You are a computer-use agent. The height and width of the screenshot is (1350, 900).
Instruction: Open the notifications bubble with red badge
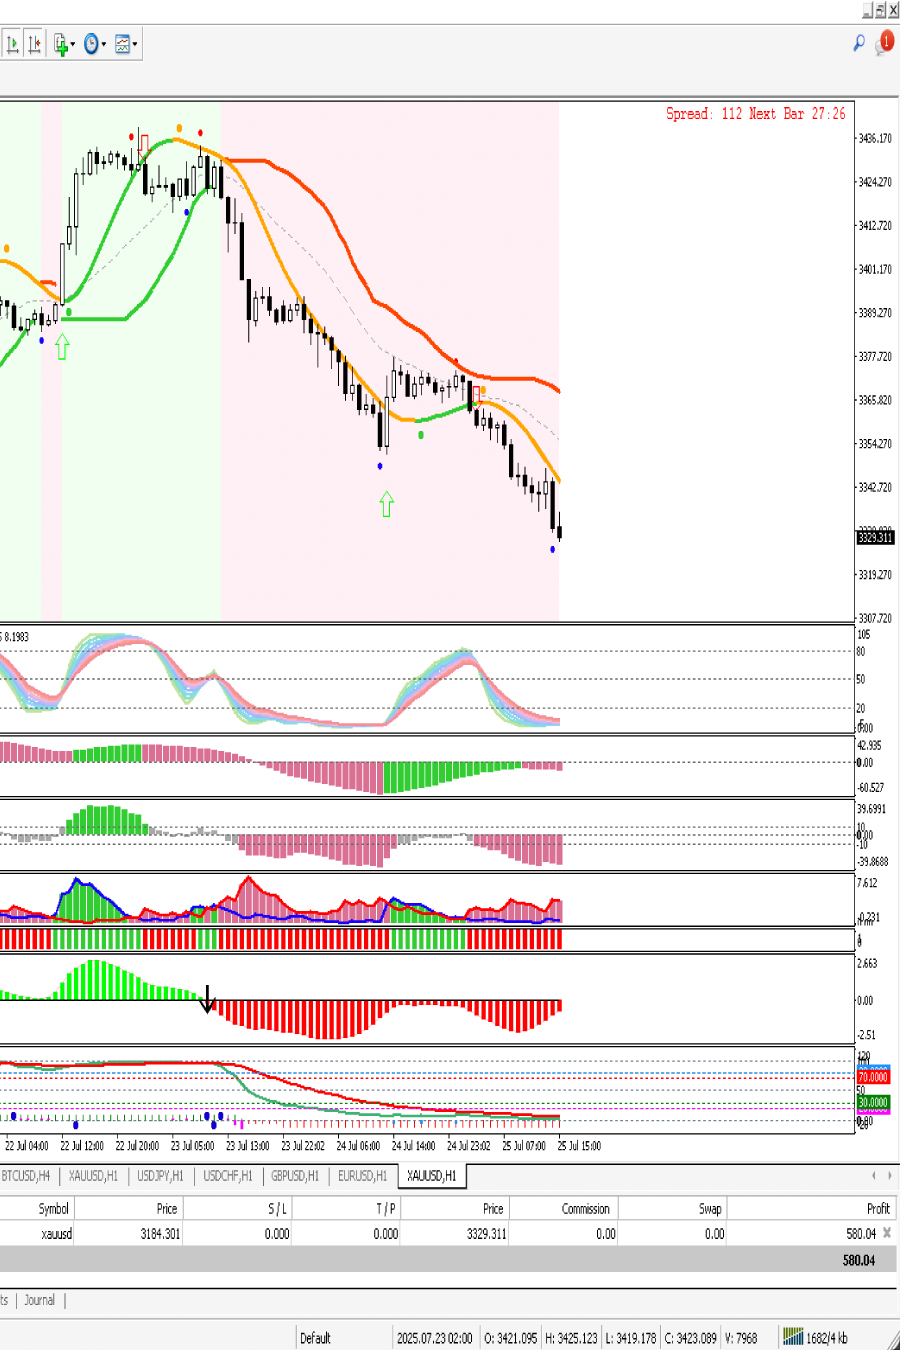tap(884, 43)
